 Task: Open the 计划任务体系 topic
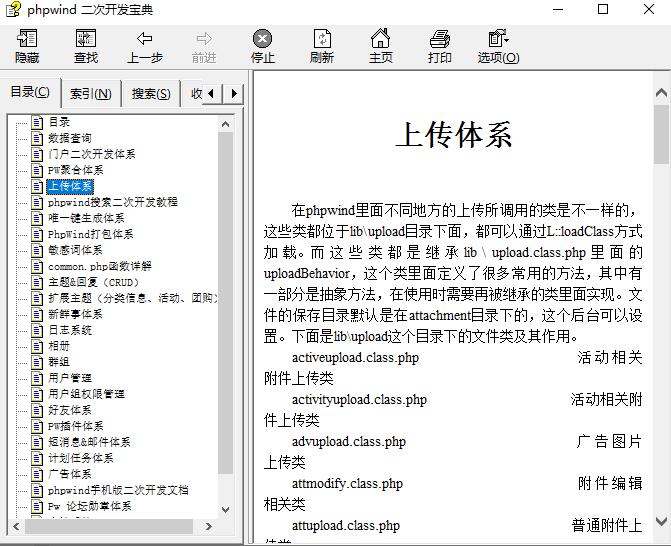click(80, 458)
